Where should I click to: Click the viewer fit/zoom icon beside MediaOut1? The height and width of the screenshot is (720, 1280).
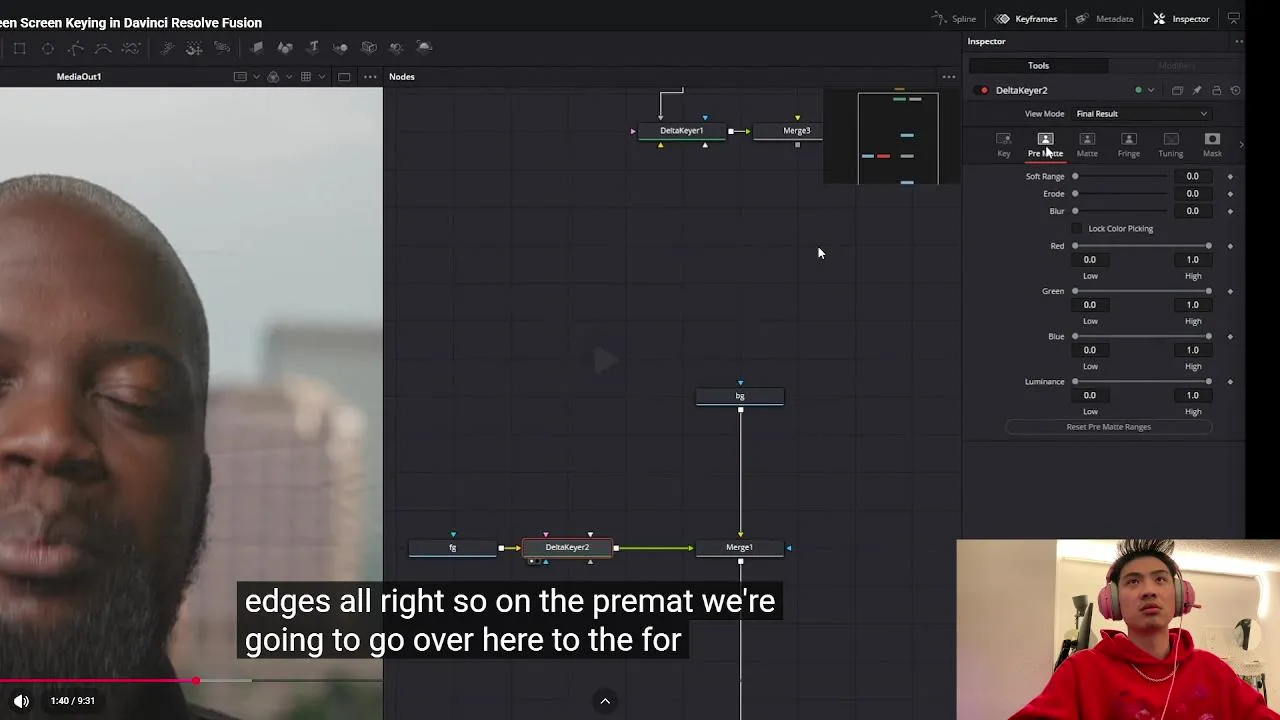[240, 77]
